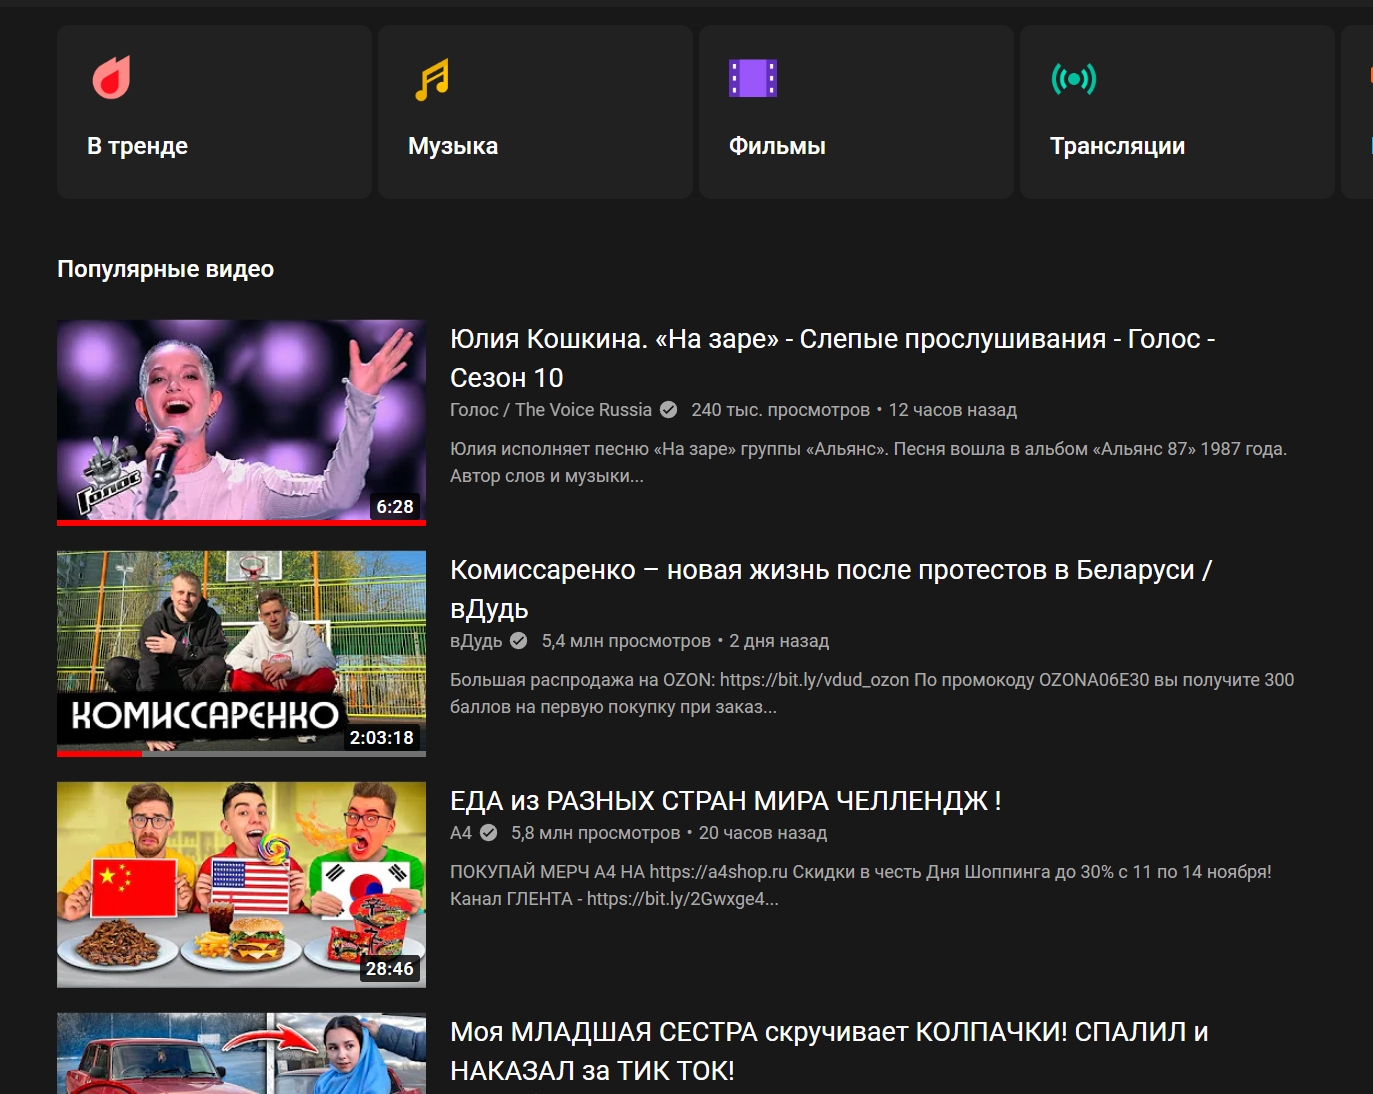Screen dimensions: 1373x1094
Task: Click the yellow music note icon
Action: pos(432,79)
